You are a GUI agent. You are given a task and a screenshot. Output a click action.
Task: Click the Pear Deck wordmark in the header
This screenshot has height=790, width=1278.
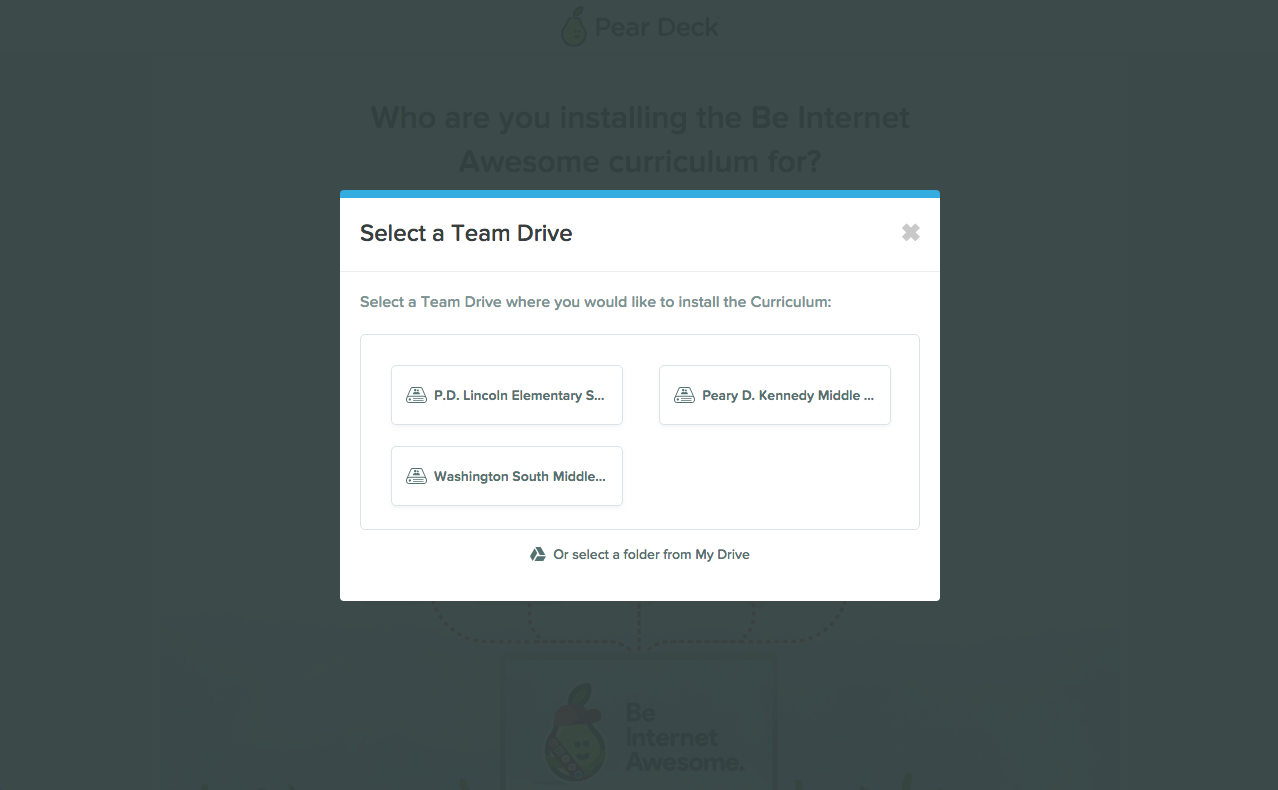656,28
